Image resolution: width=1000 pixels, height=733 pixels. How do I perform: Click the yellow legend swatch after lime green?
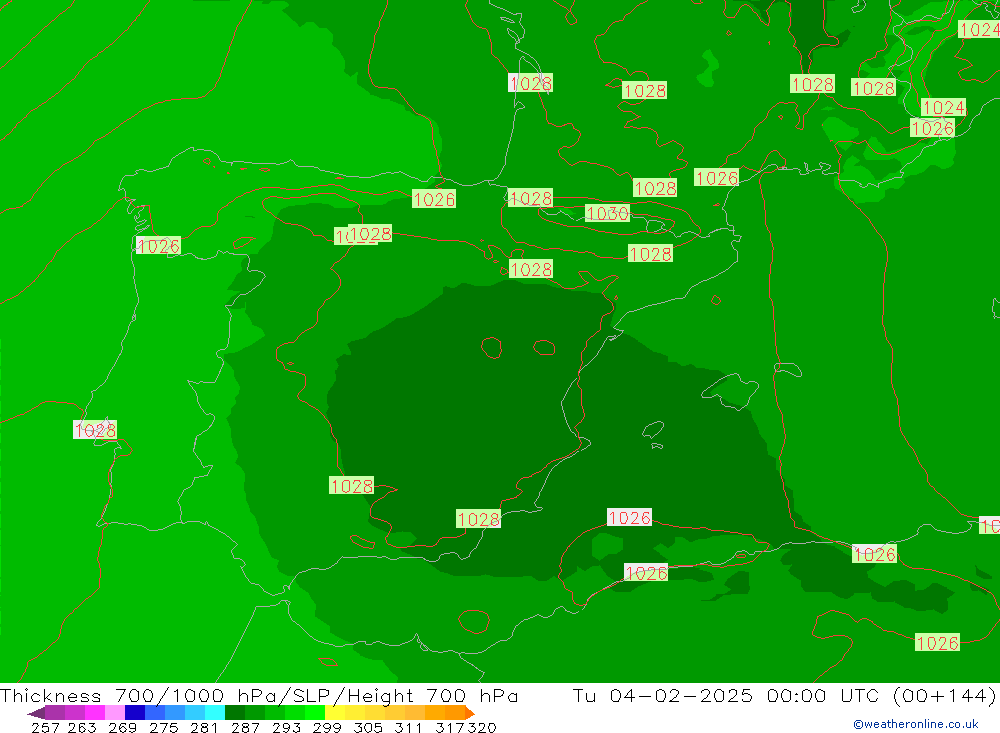click(x=335, y=713)
